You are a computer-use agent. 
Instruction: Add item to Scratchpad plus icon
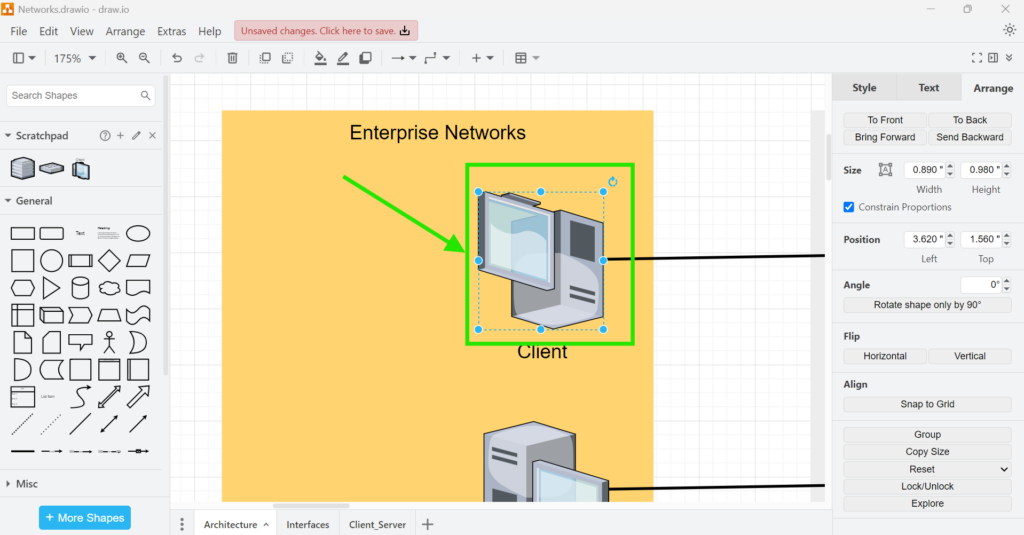[x=120, y=135]
